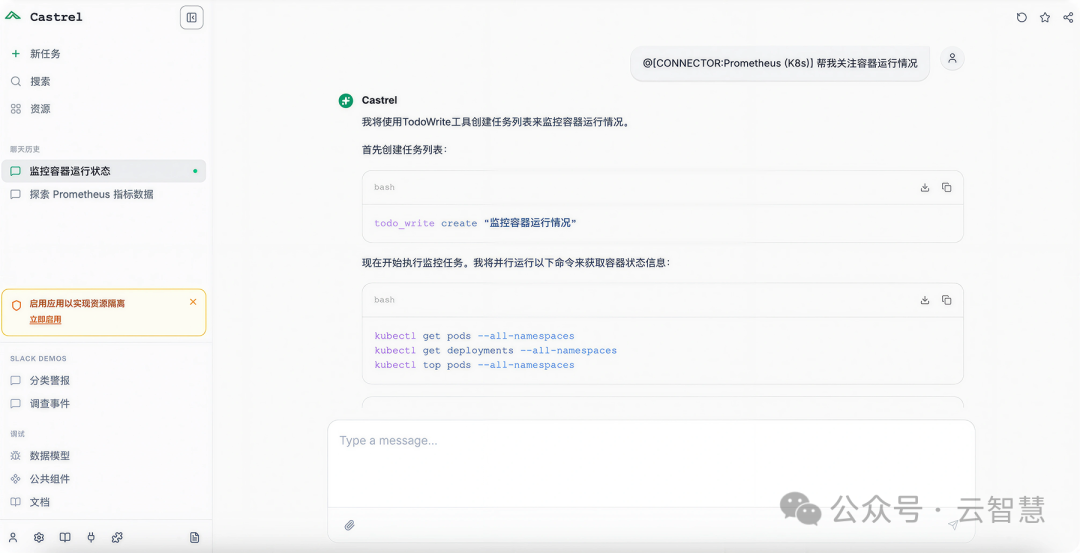Click the line kubectl top pods --all-namespaces
This screenshot has width=1080, height=553.
click(x=474, y=365)
